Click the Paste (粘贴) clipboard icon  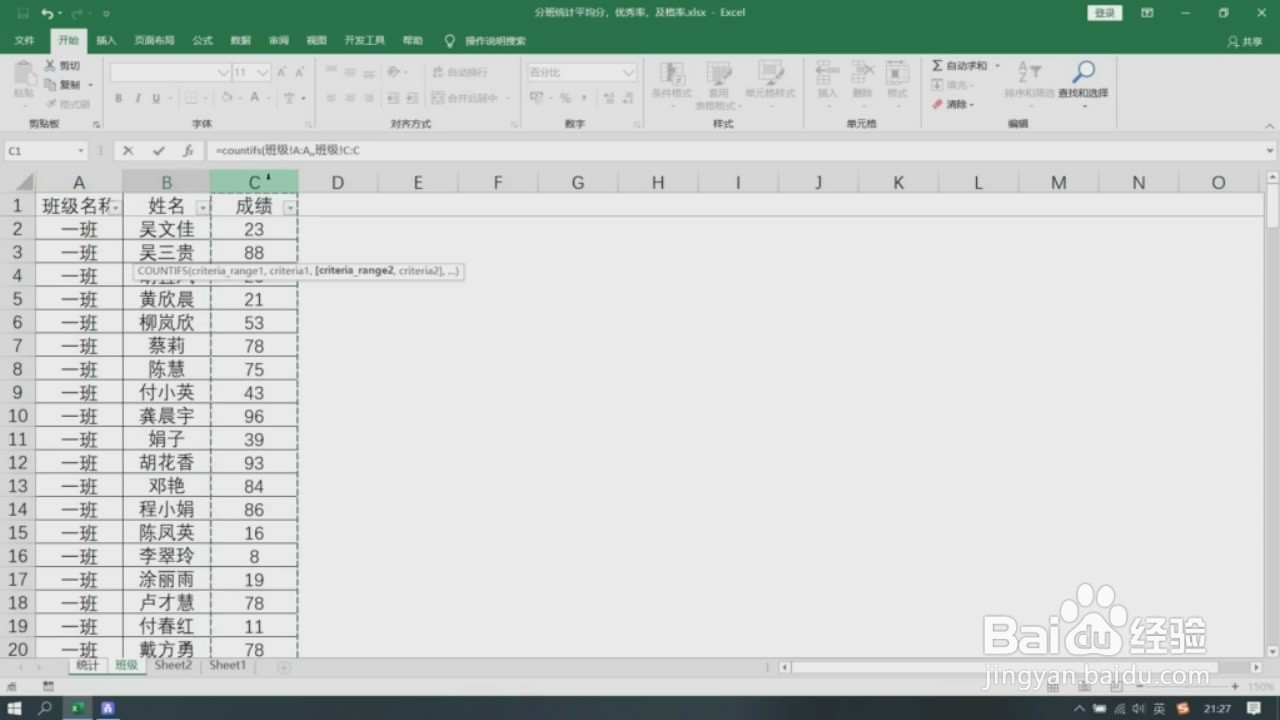[23, 74]
